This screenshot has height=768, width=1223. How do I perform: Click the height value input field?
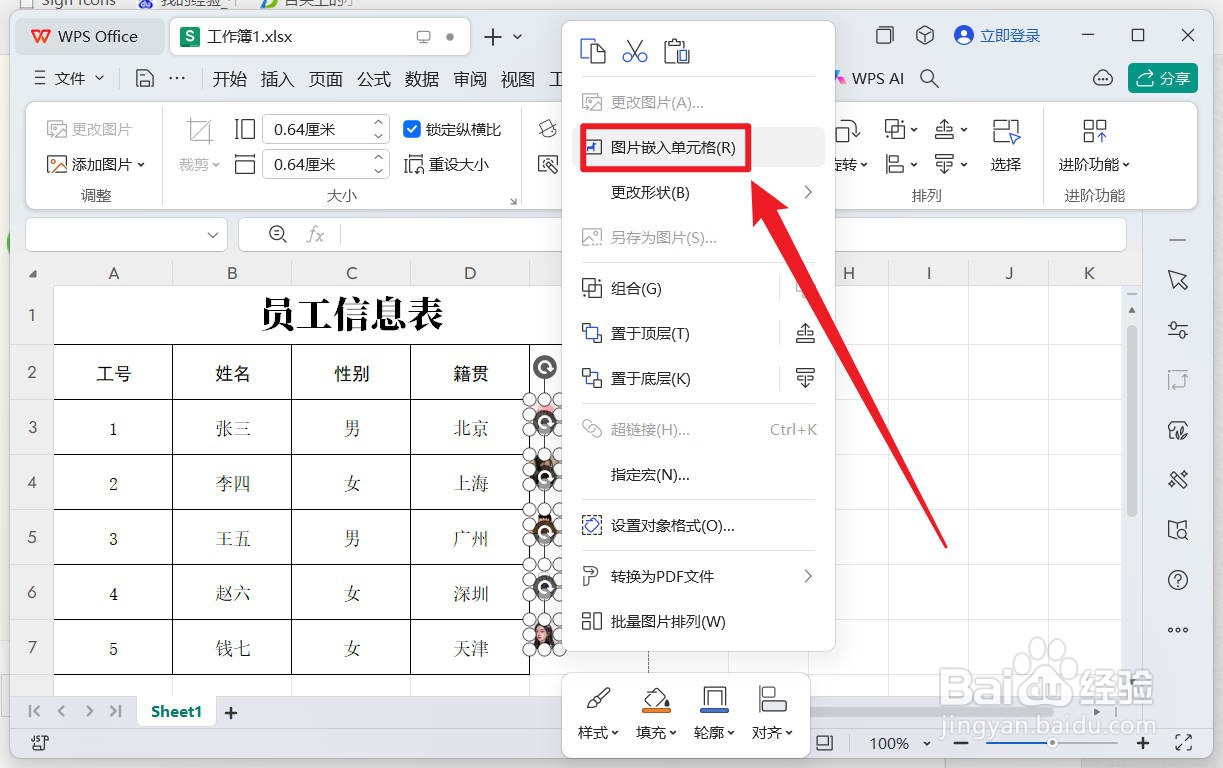315,129
